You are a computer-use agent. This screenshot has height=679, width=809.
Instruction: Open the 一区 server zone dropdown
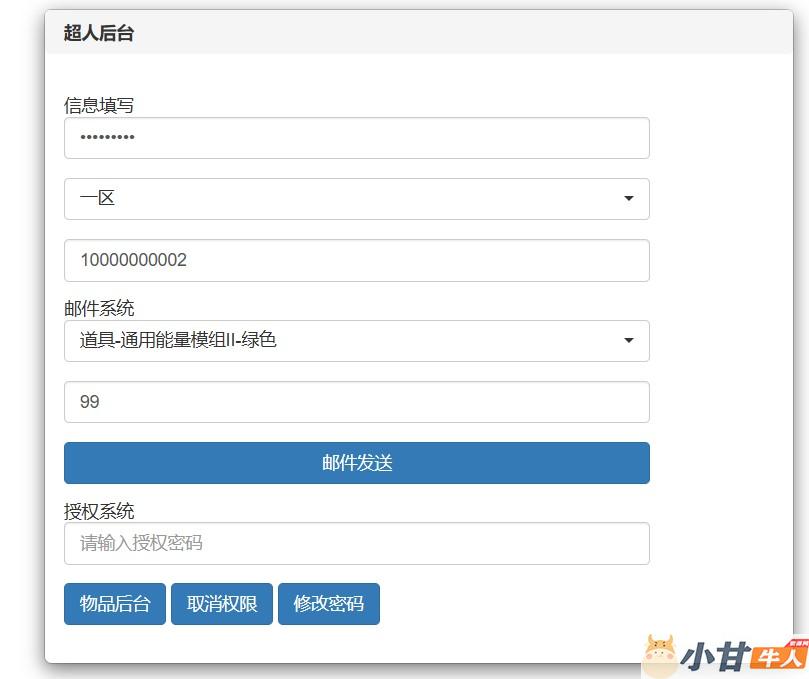point(356,199)
